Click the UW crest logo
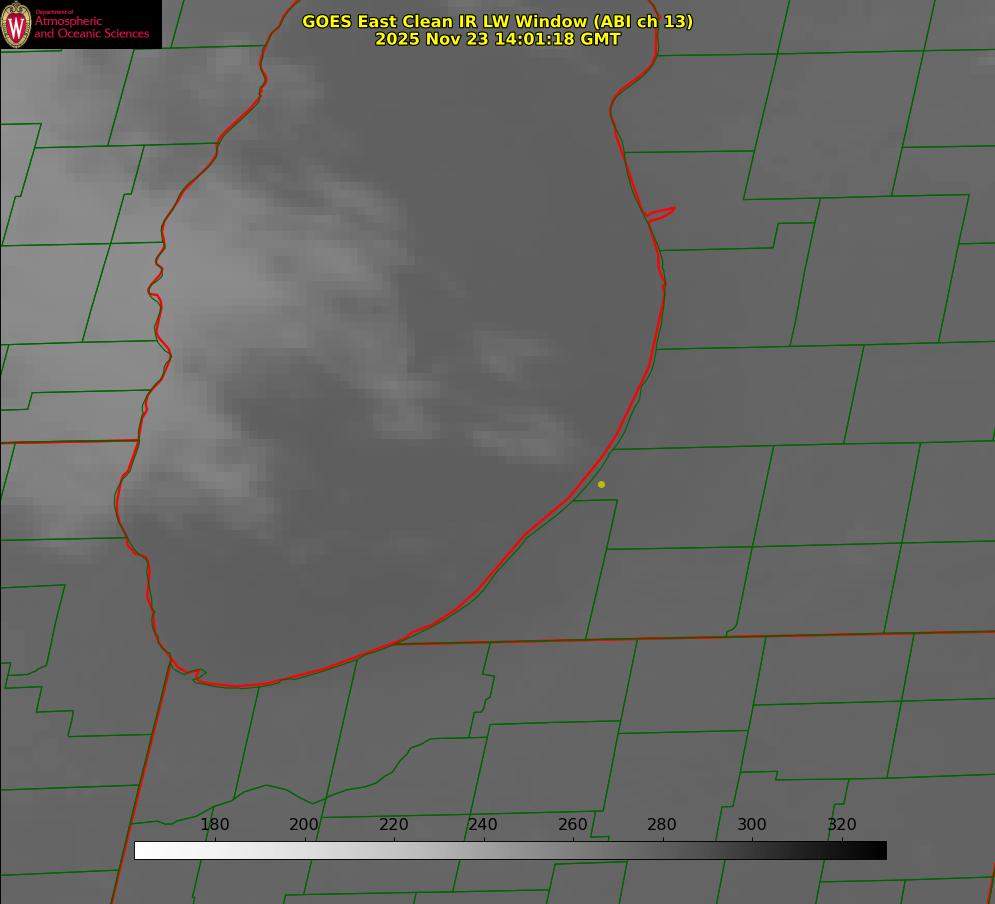 pyautogui.click(x=16, y=24)
